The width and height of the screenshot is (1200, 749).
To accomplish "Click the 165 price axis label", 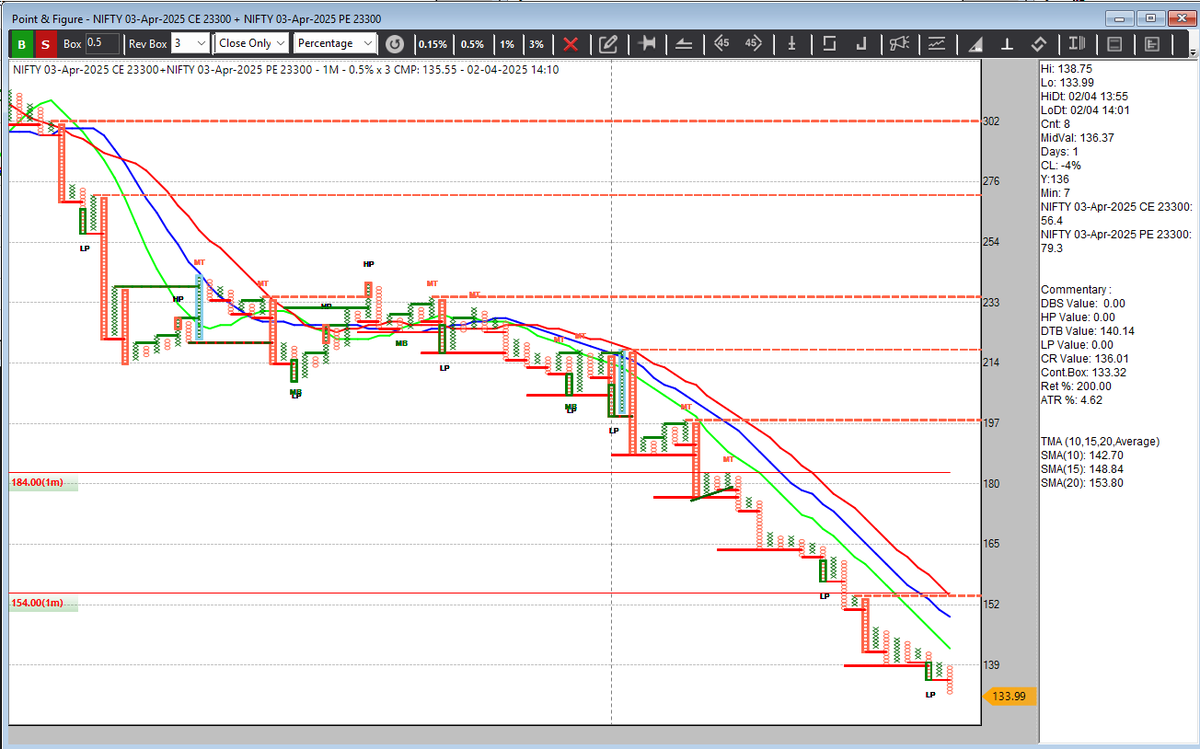I will click(992, 544).
